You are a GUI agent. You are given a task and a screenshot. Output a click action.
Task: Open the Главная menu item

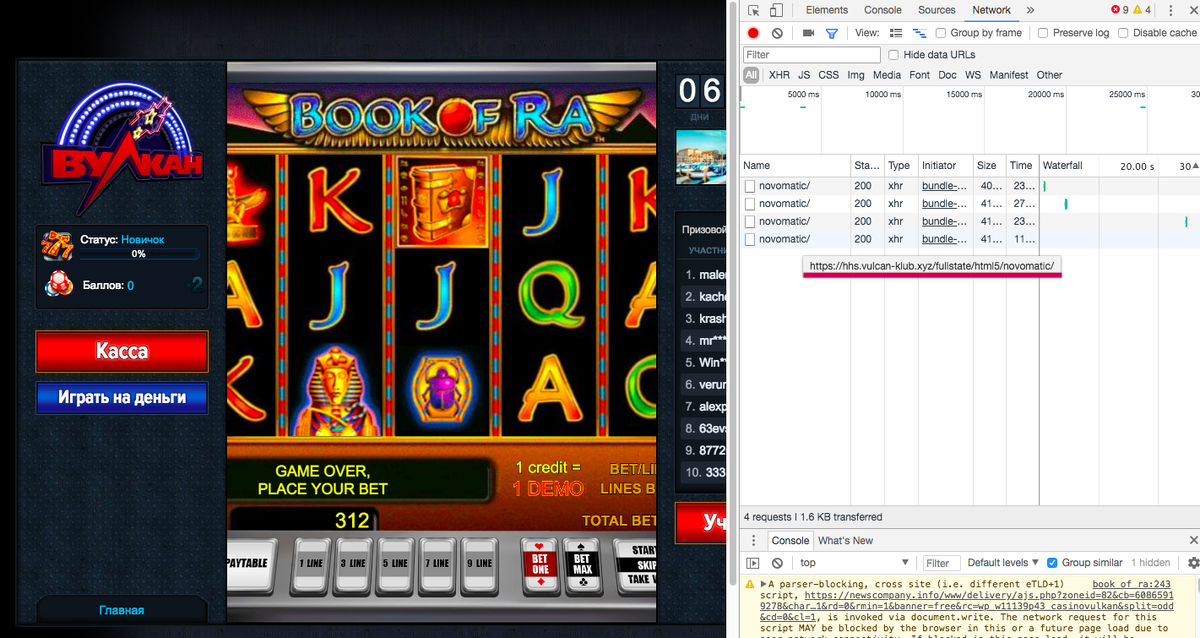122,610
